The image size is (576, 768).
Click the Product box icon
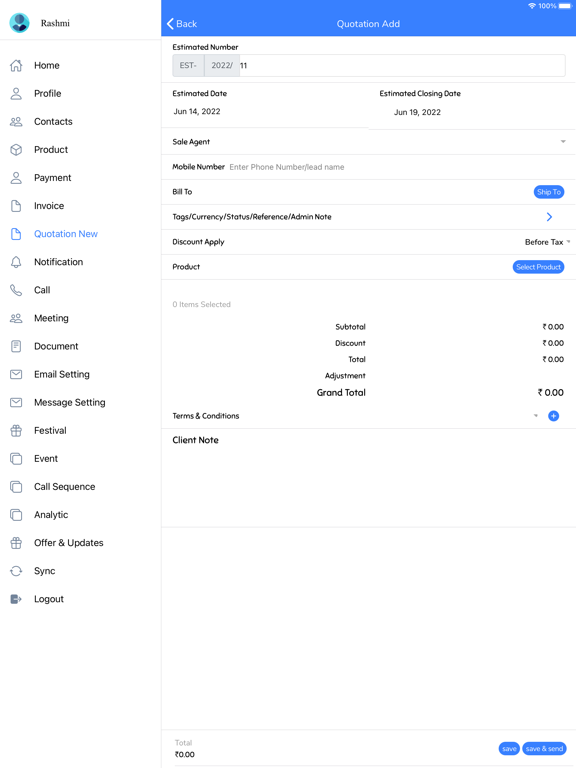pyautogui.click(x=16, y=149)
